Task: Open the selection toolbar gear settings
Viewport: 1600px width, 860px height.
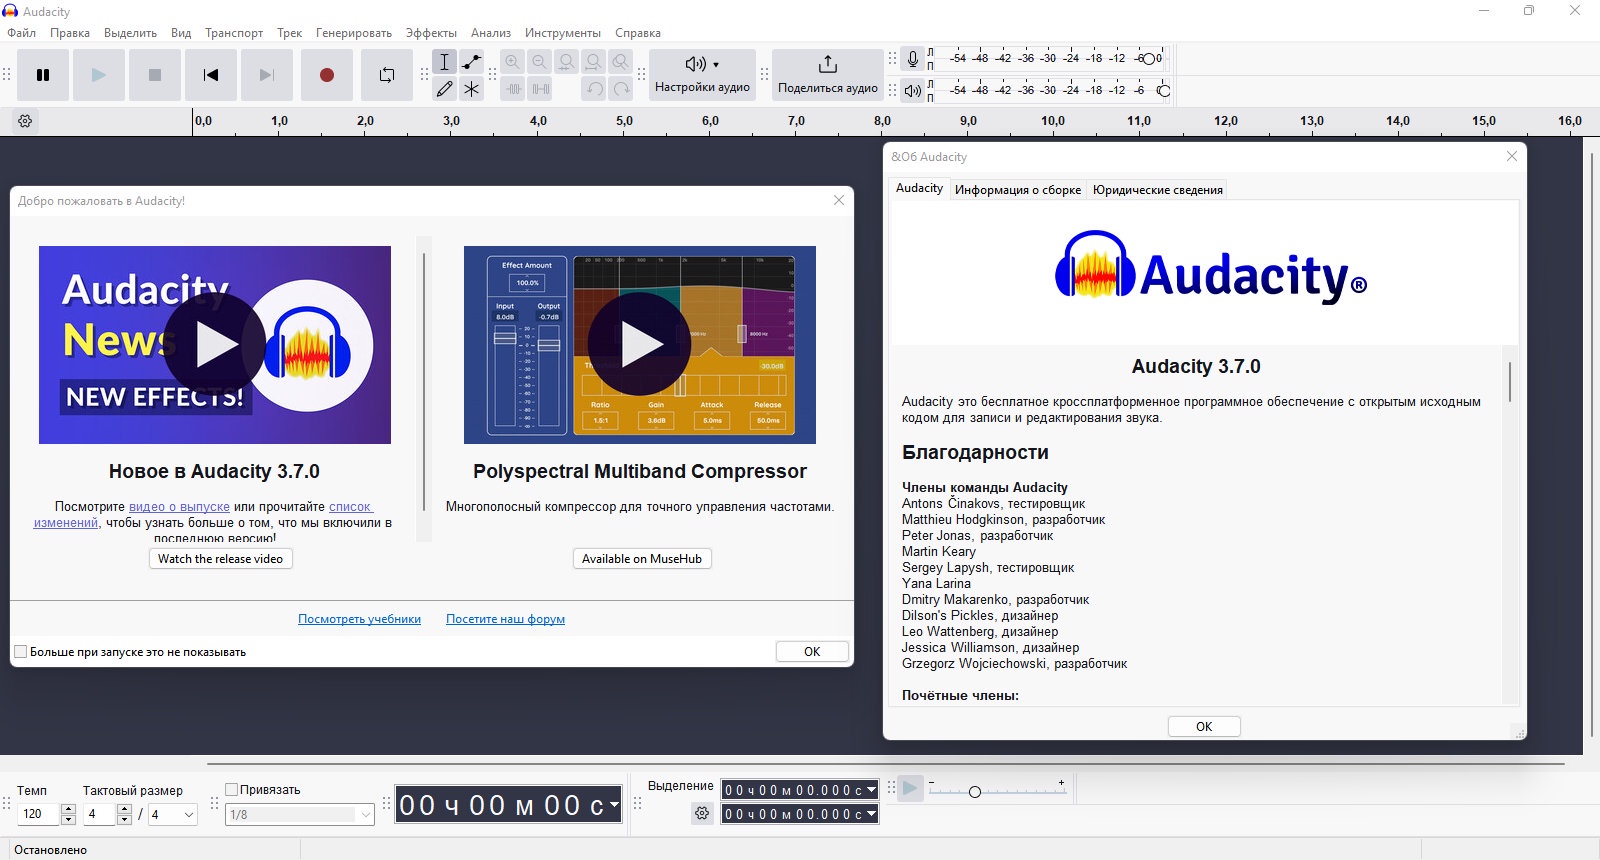Action: [x=702, y=813]
